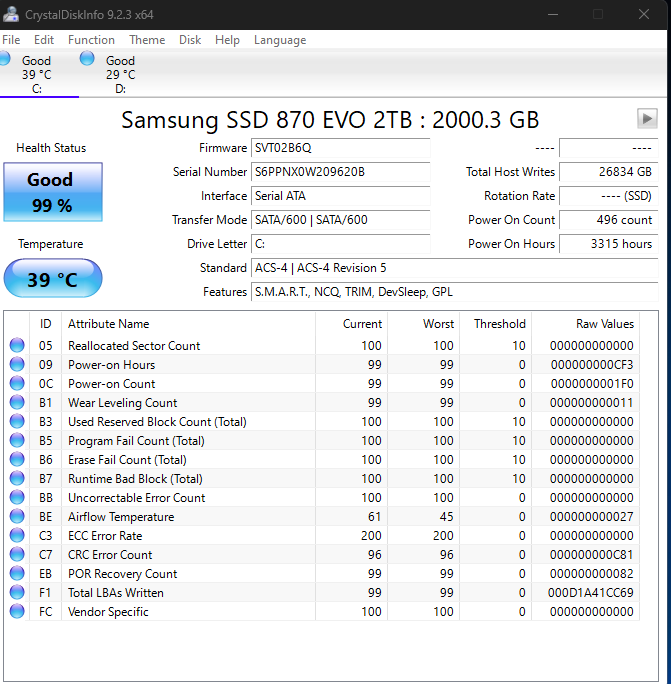Open the Help menu

(x=227, y=40)
